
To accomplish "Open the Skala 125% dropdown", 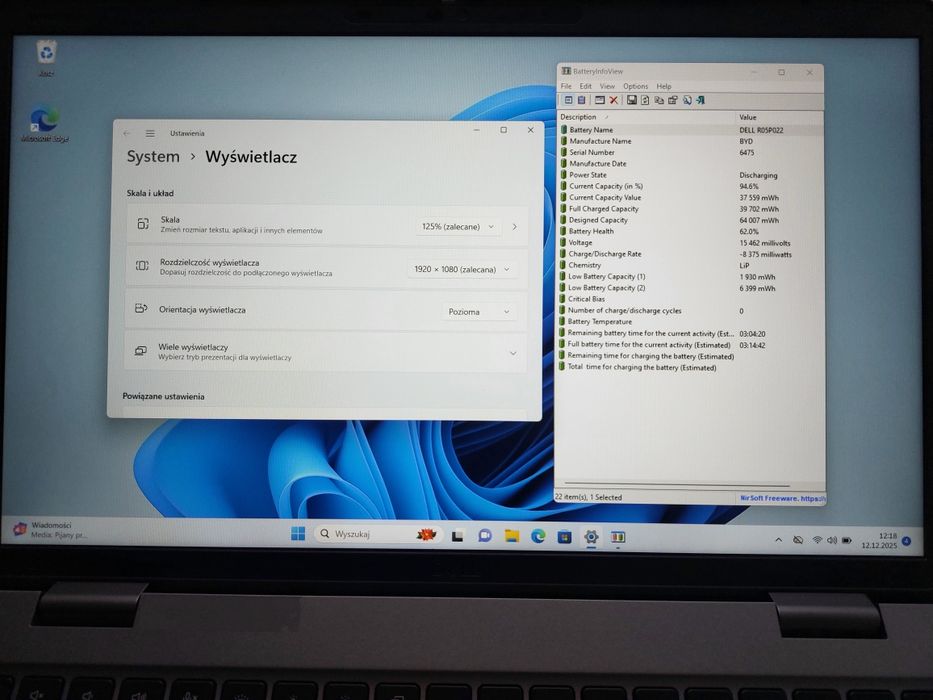I will [x=458, y=227].
